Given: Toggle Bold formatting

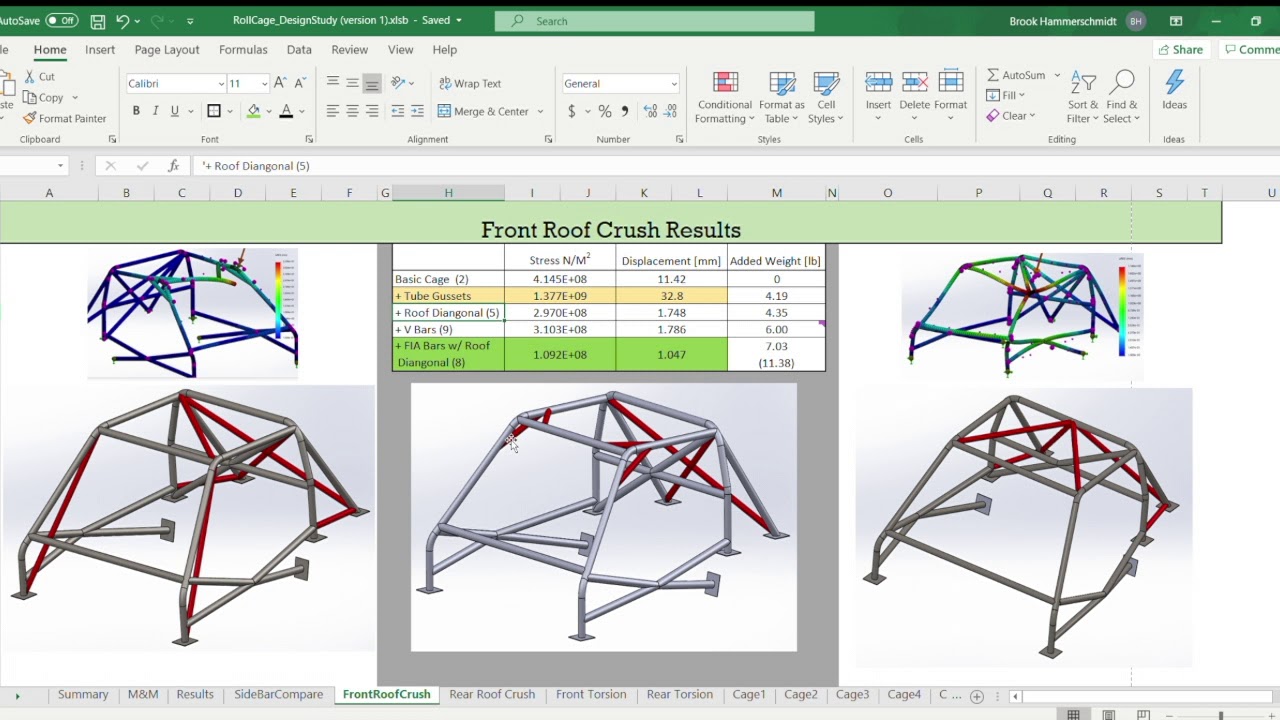Looking at the screenshot, I should 135,111.
